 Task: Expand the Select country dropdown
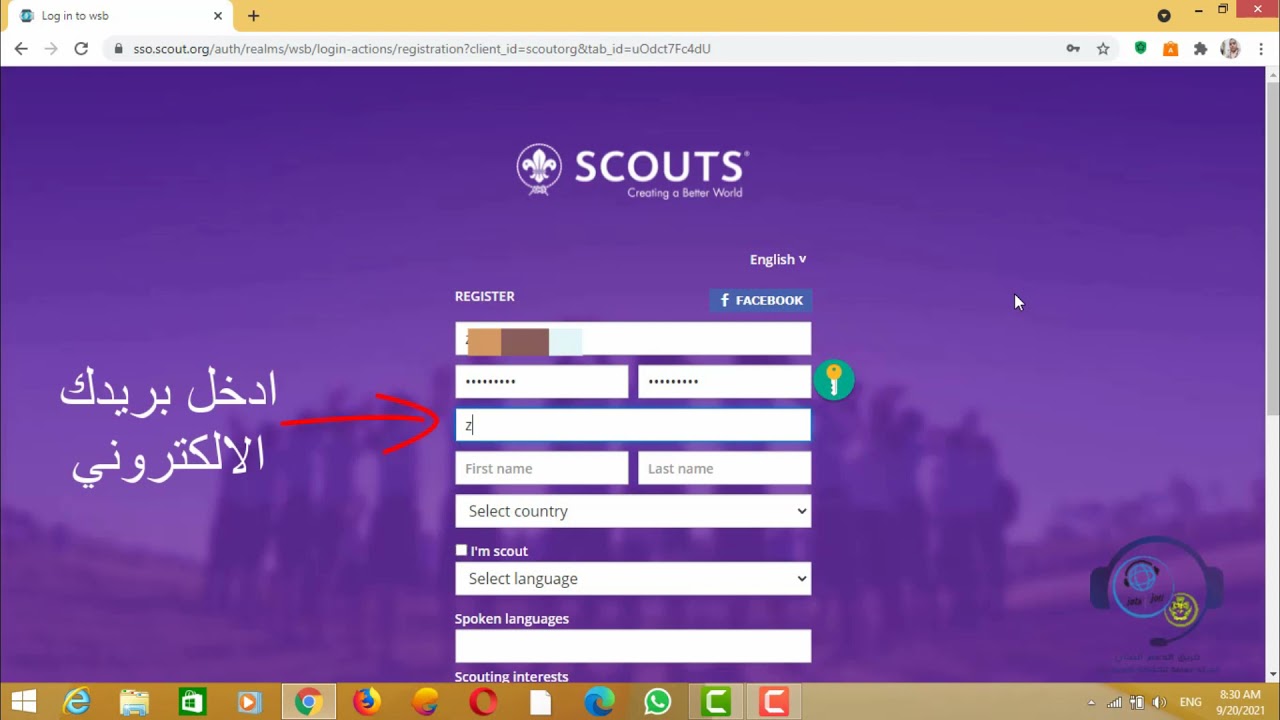(x=633, y=511)
